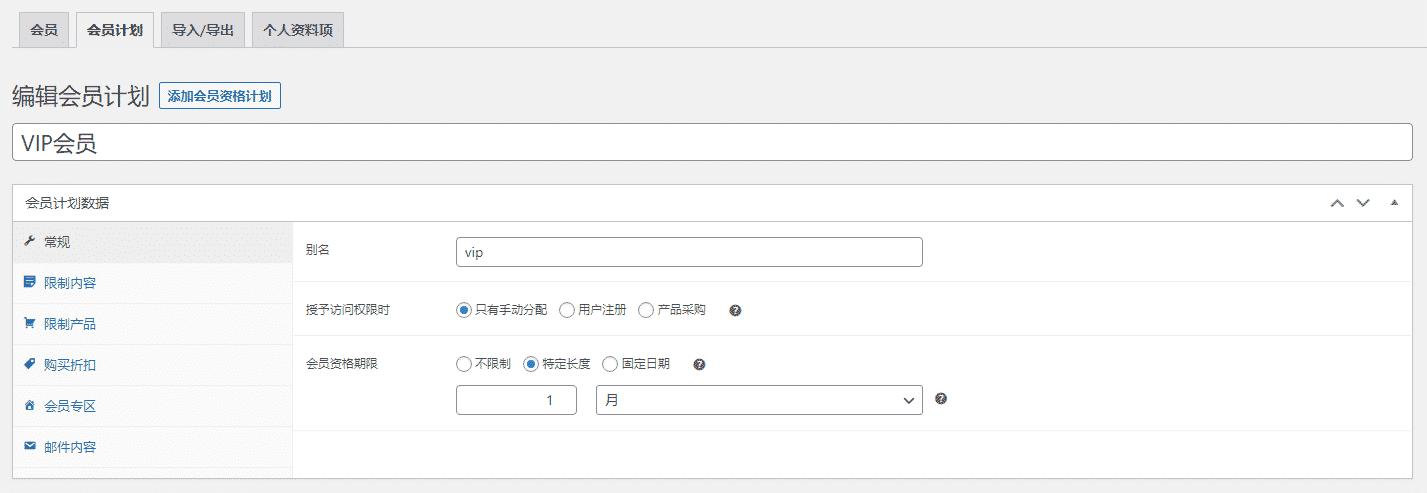Image resolution: width=1427 pixels, height=493 pixels.
Task: Click the 会员计划数据 panel title
Action: pyautogui.click(x=67, y=203)
